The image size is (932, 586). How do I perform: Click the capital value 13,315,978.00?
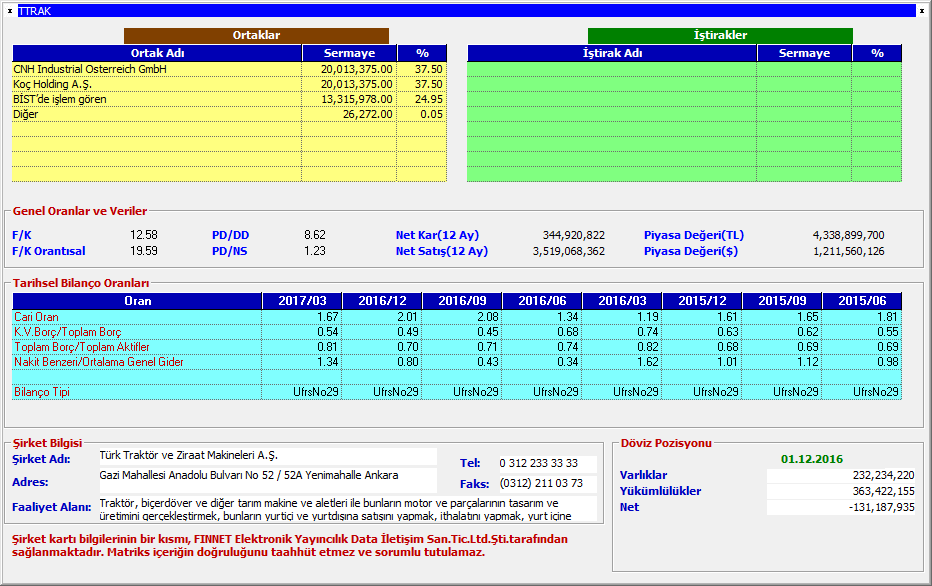coord(357,99)
